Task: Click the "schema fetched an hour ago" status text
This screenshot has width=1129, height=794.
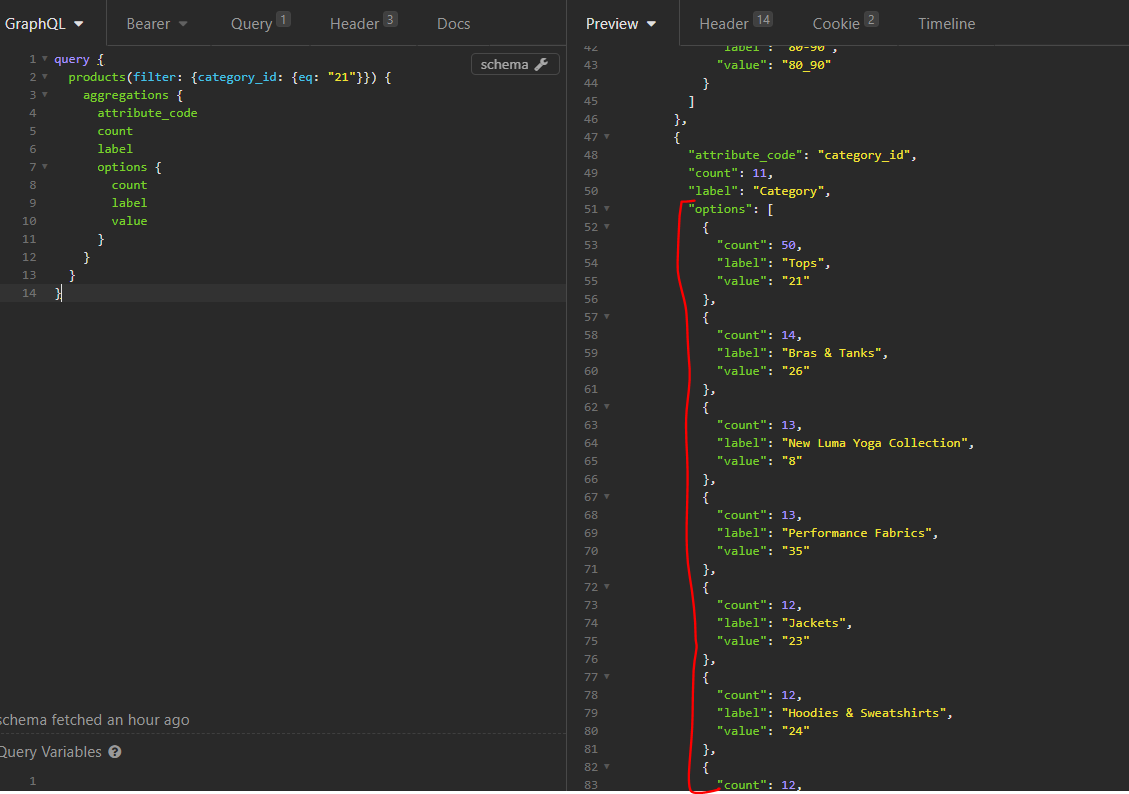Action: 94,720
